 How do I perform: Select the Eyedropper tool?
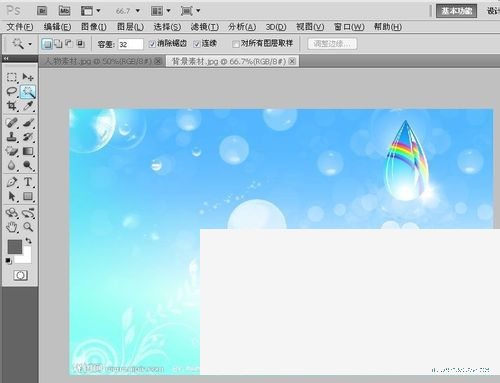coord(28,106)
